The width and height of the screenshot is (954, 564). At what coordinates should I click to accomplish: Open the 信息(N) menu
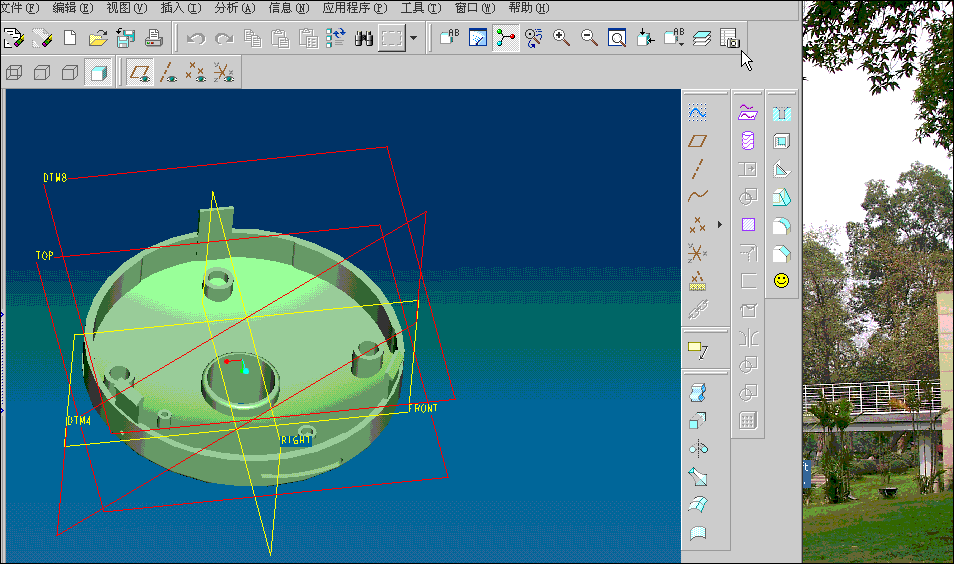click(289, 8)
